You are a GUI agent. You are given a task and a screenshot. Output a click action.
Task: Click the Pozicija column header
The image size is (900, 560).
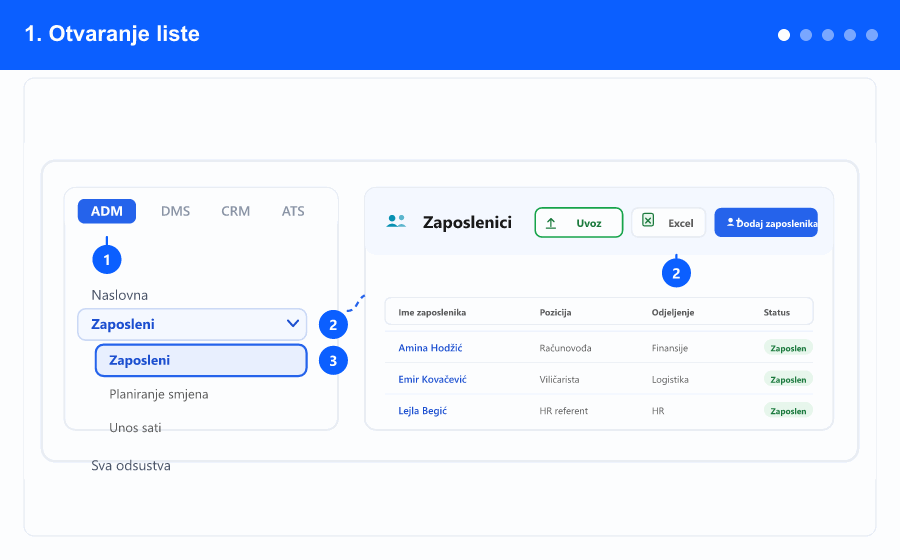[555, 312]
